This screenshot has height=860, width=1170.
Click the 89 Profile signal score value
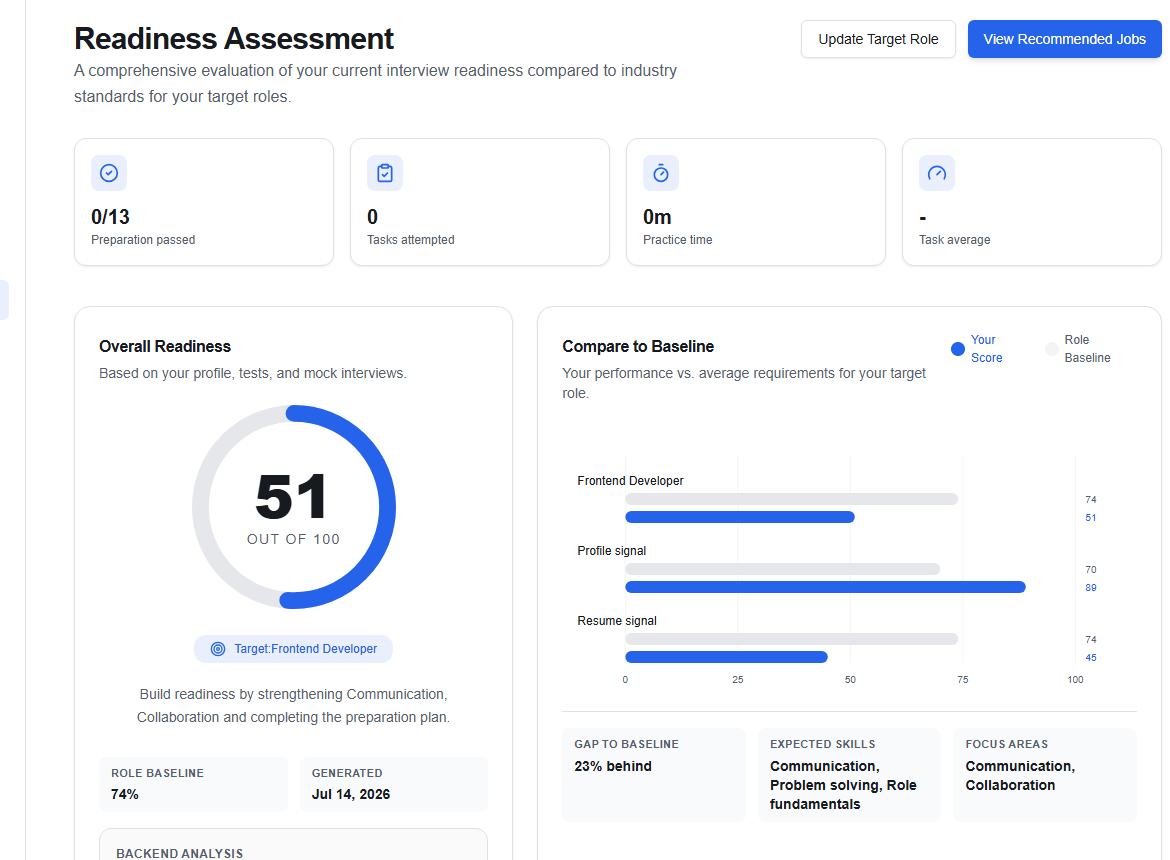point(1091,588)
